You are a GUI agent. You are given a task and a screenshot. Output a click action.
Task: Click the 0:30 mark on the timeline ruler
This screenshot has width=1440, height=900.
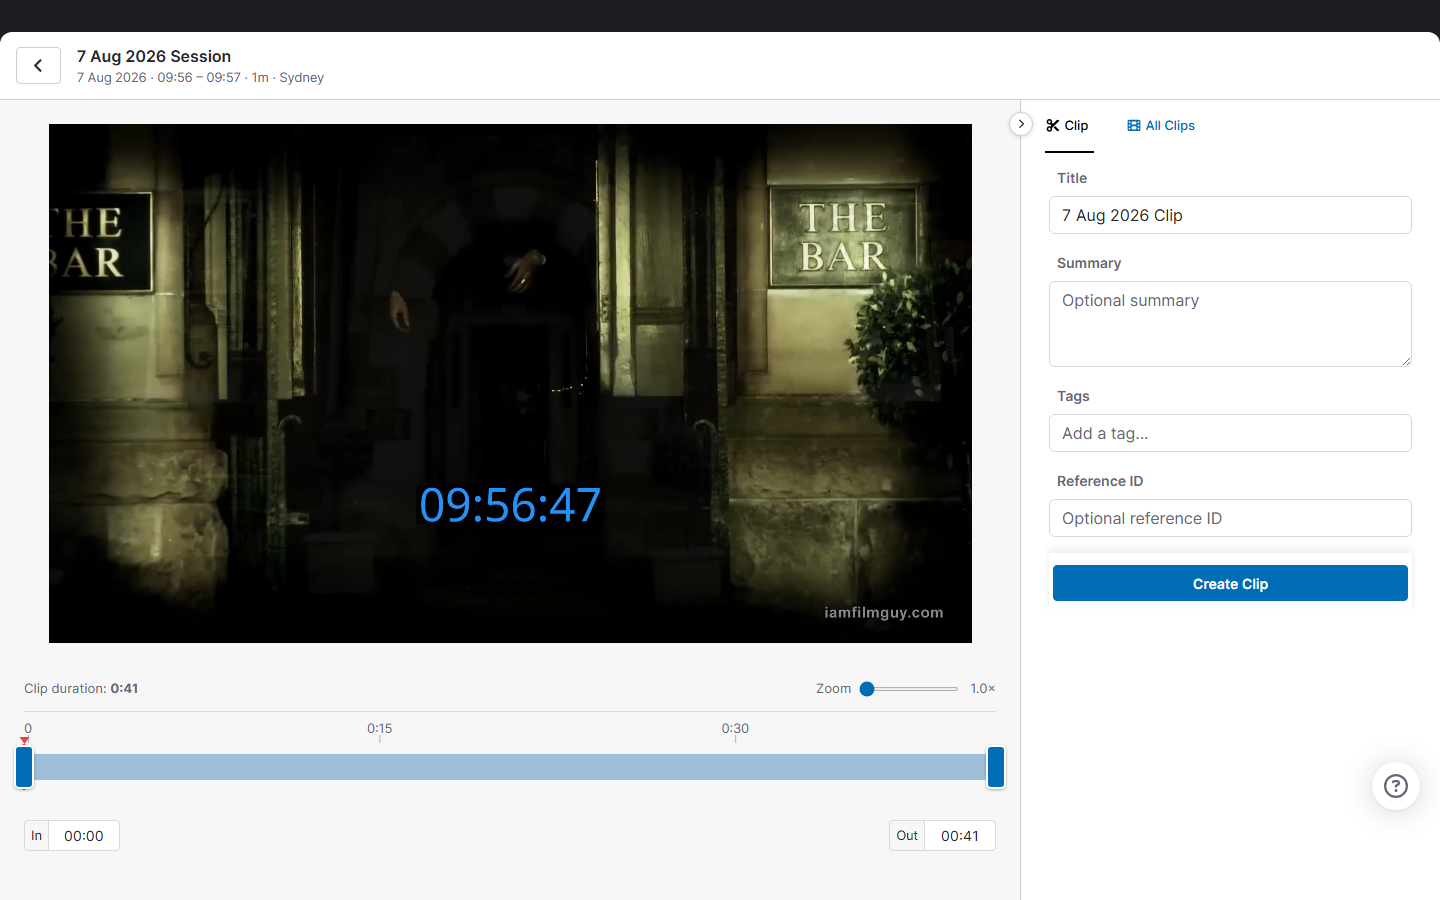pyautogui.click(x=735, y=729)
